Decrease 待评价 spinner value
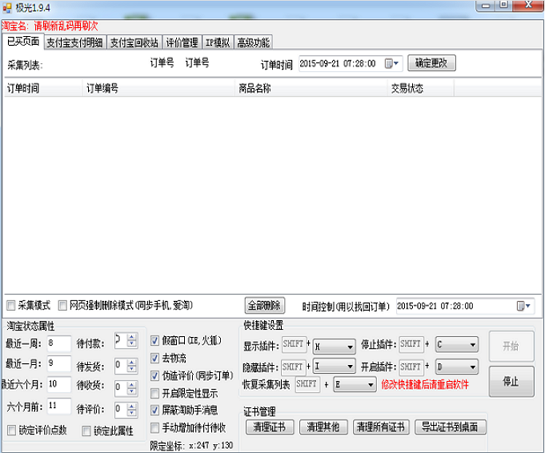 pyautogui.click(x=132, y=412)
